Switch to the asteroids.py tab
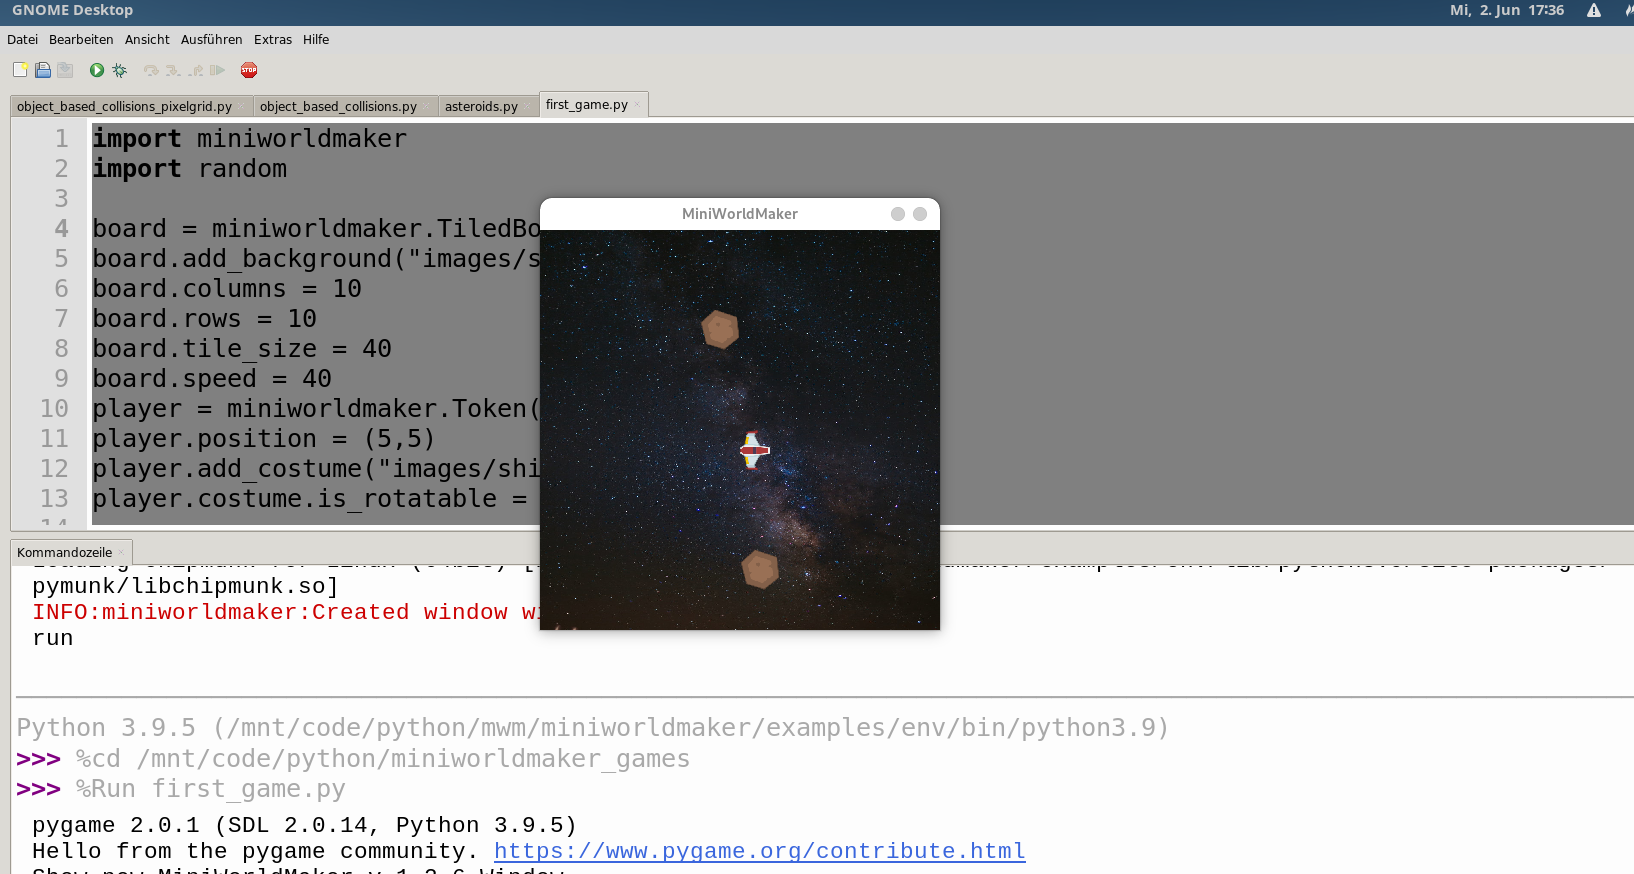The height and width of the screenshot is (874, 1634). coord(481,106)
